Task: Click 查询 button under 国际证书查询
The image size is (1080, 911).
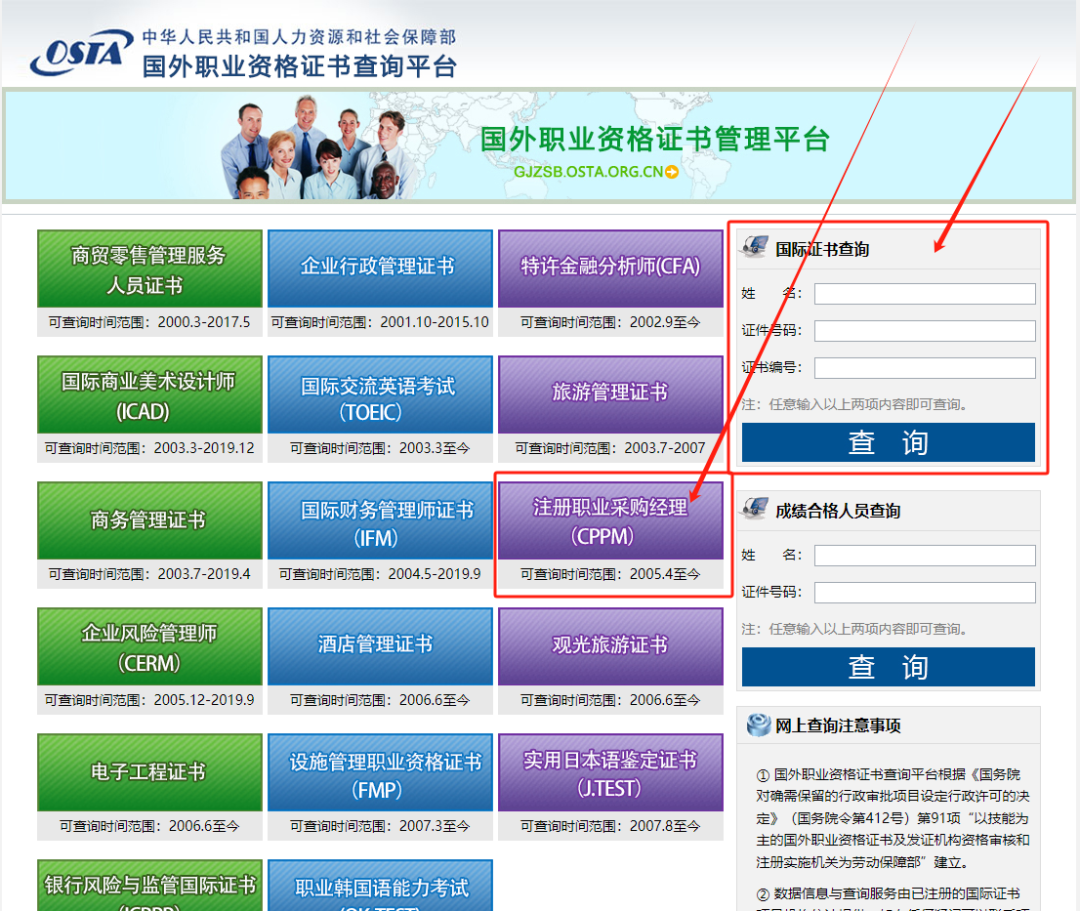Action: pos(888,443)
